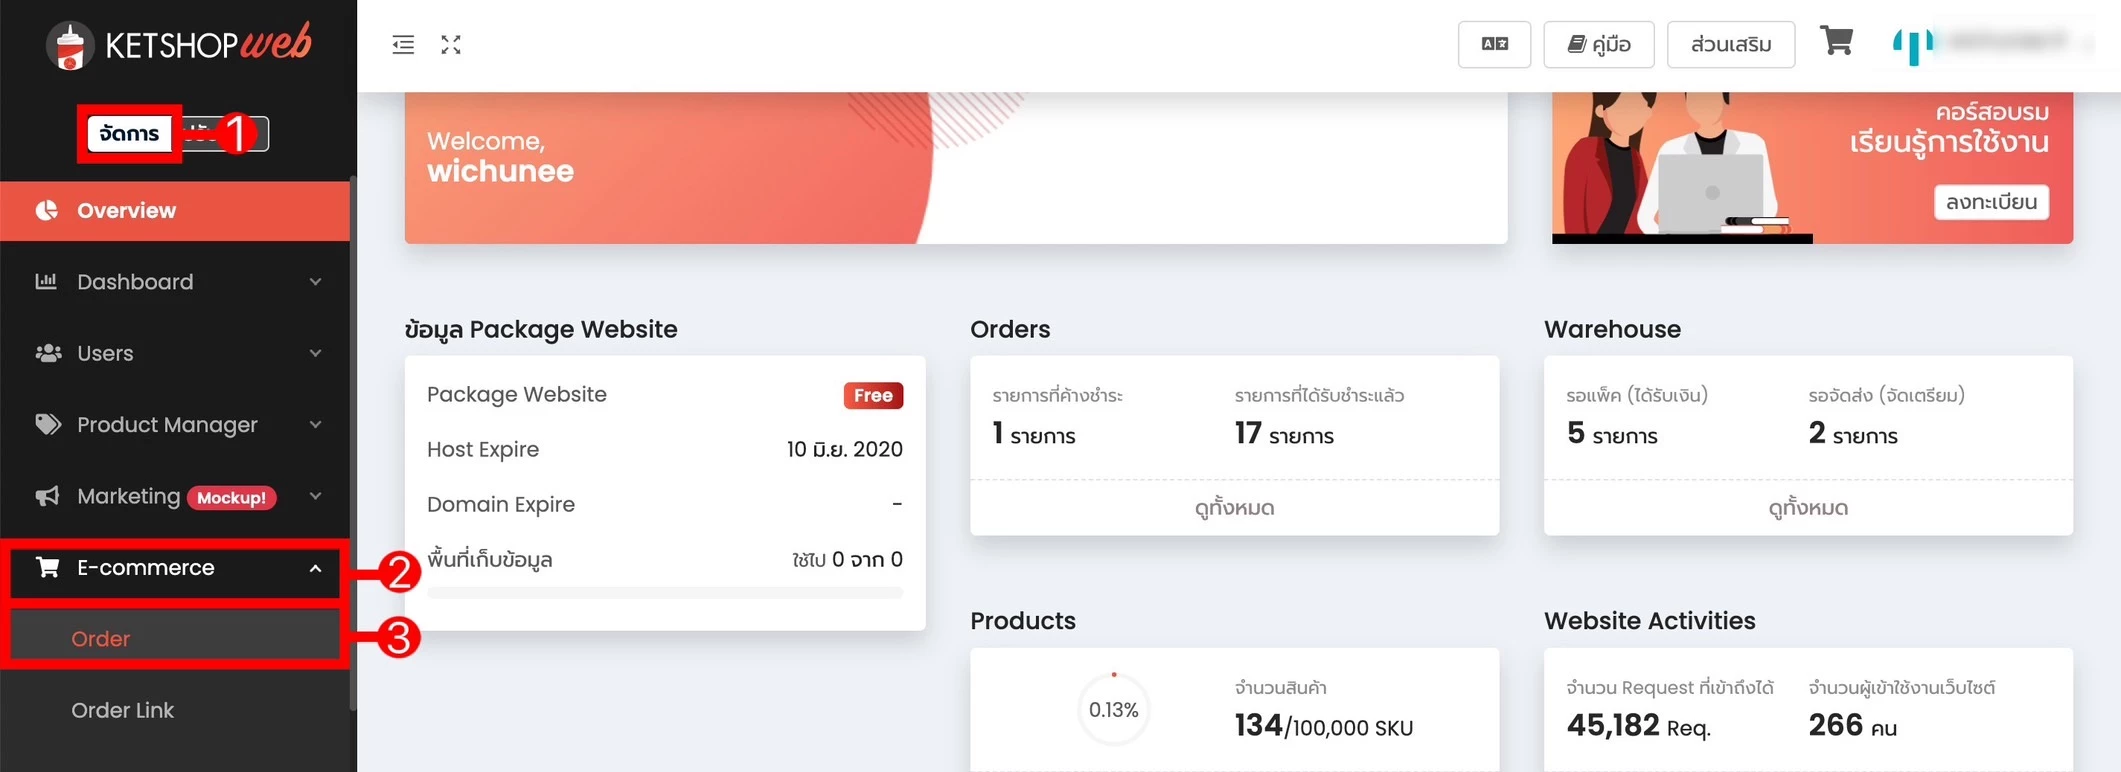Collapse the sidebar with the menu-fold icon

(x=403, y=45)
